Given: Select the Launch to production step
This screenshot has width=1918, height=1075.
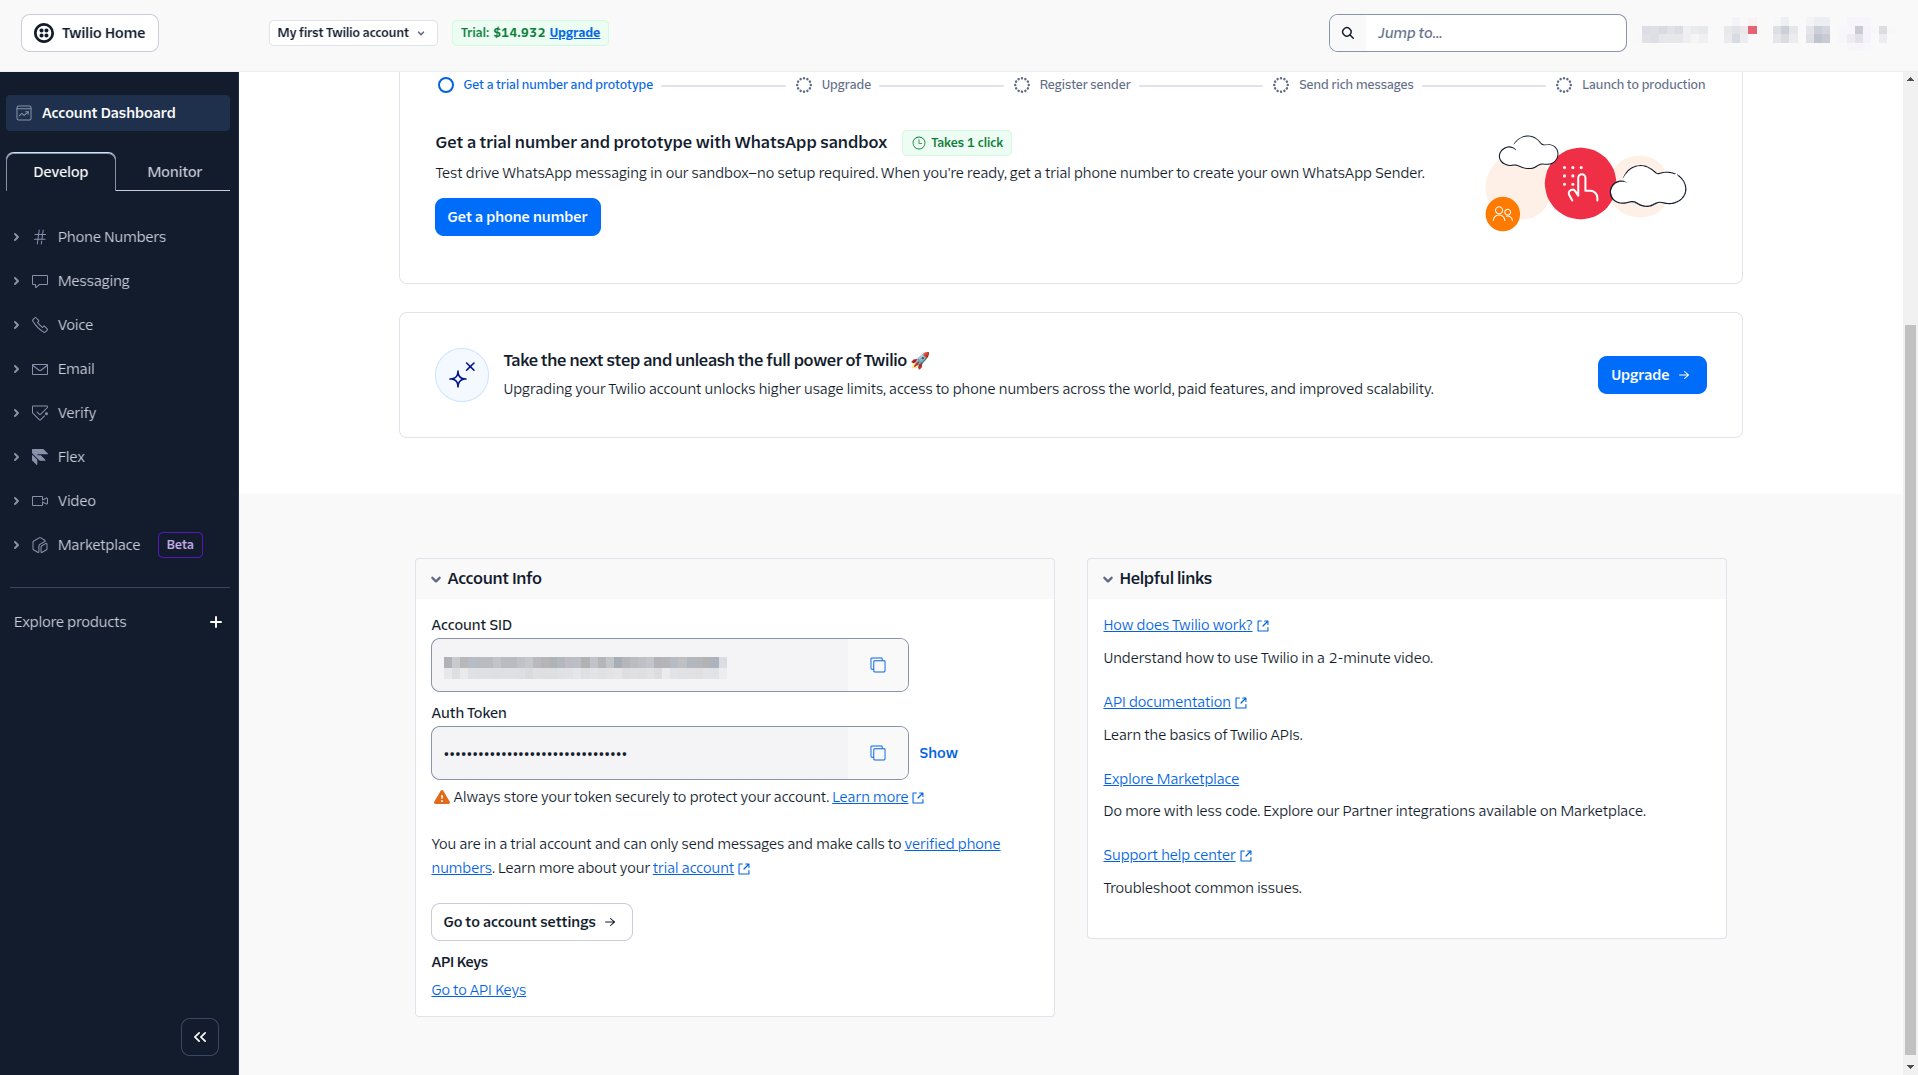Looking at the screenshot, I should click(x=1631, y=85).
